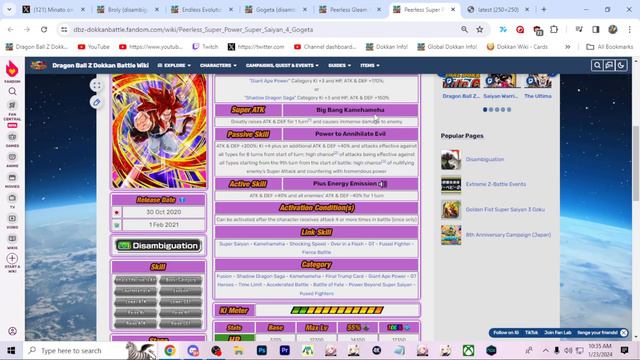Click the Plus Energy Emission speaker icon

click(382, 184)
